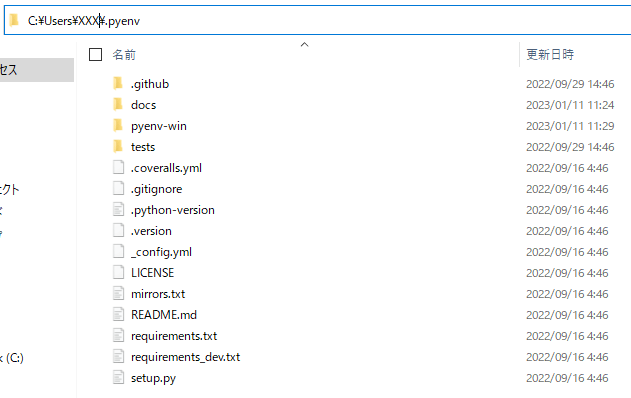The height and width of the screenshot is (398, 631).
Task: Click the .coveralls.yml file icon
Action: 118,167
